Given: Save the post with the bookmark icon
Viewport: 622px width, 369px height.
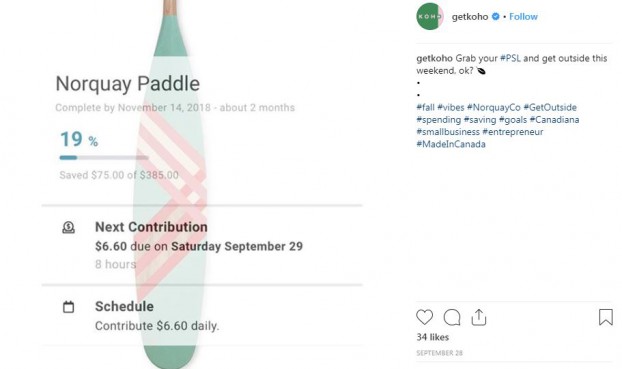Looking at the screenshot, I should [x=606, y=317].
